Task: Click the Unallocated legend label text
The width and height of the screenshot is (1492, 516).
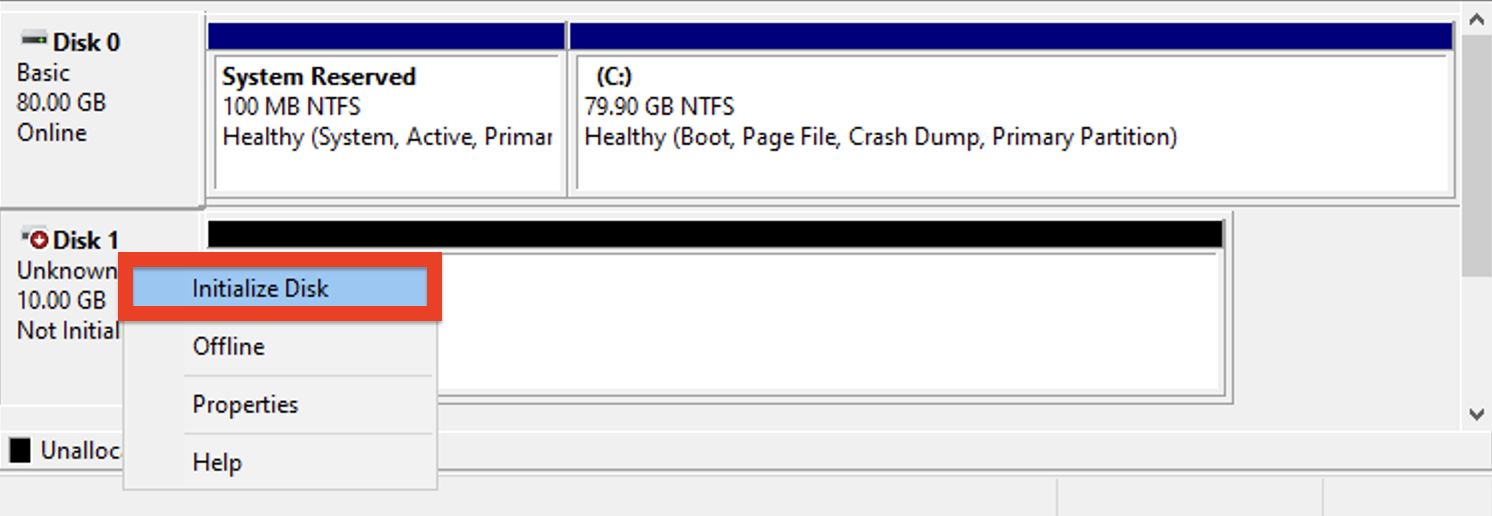Action: pyautogui.click(x=80, y=451)
